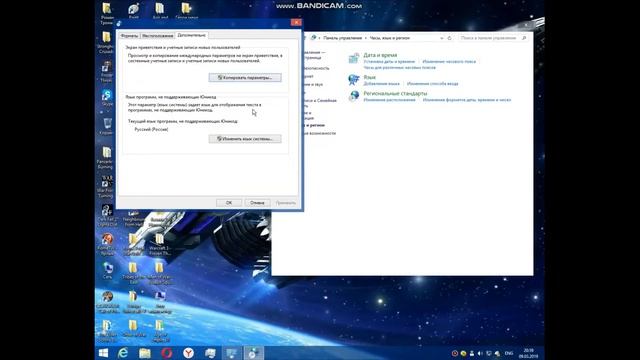This screenshot has width=640, height=360.
Task: Open the Региональные стандарты heading
Action: point(395,93)
